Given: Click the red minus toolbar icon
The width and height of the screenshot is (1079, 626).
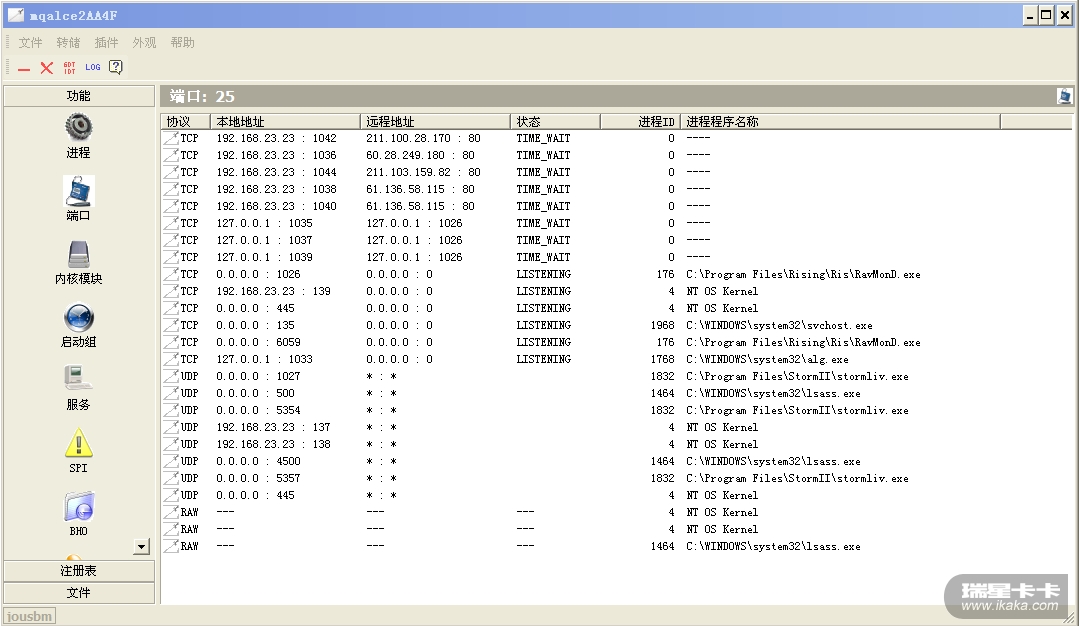Looking at the screenshot, I should click(x=24, y=68).
